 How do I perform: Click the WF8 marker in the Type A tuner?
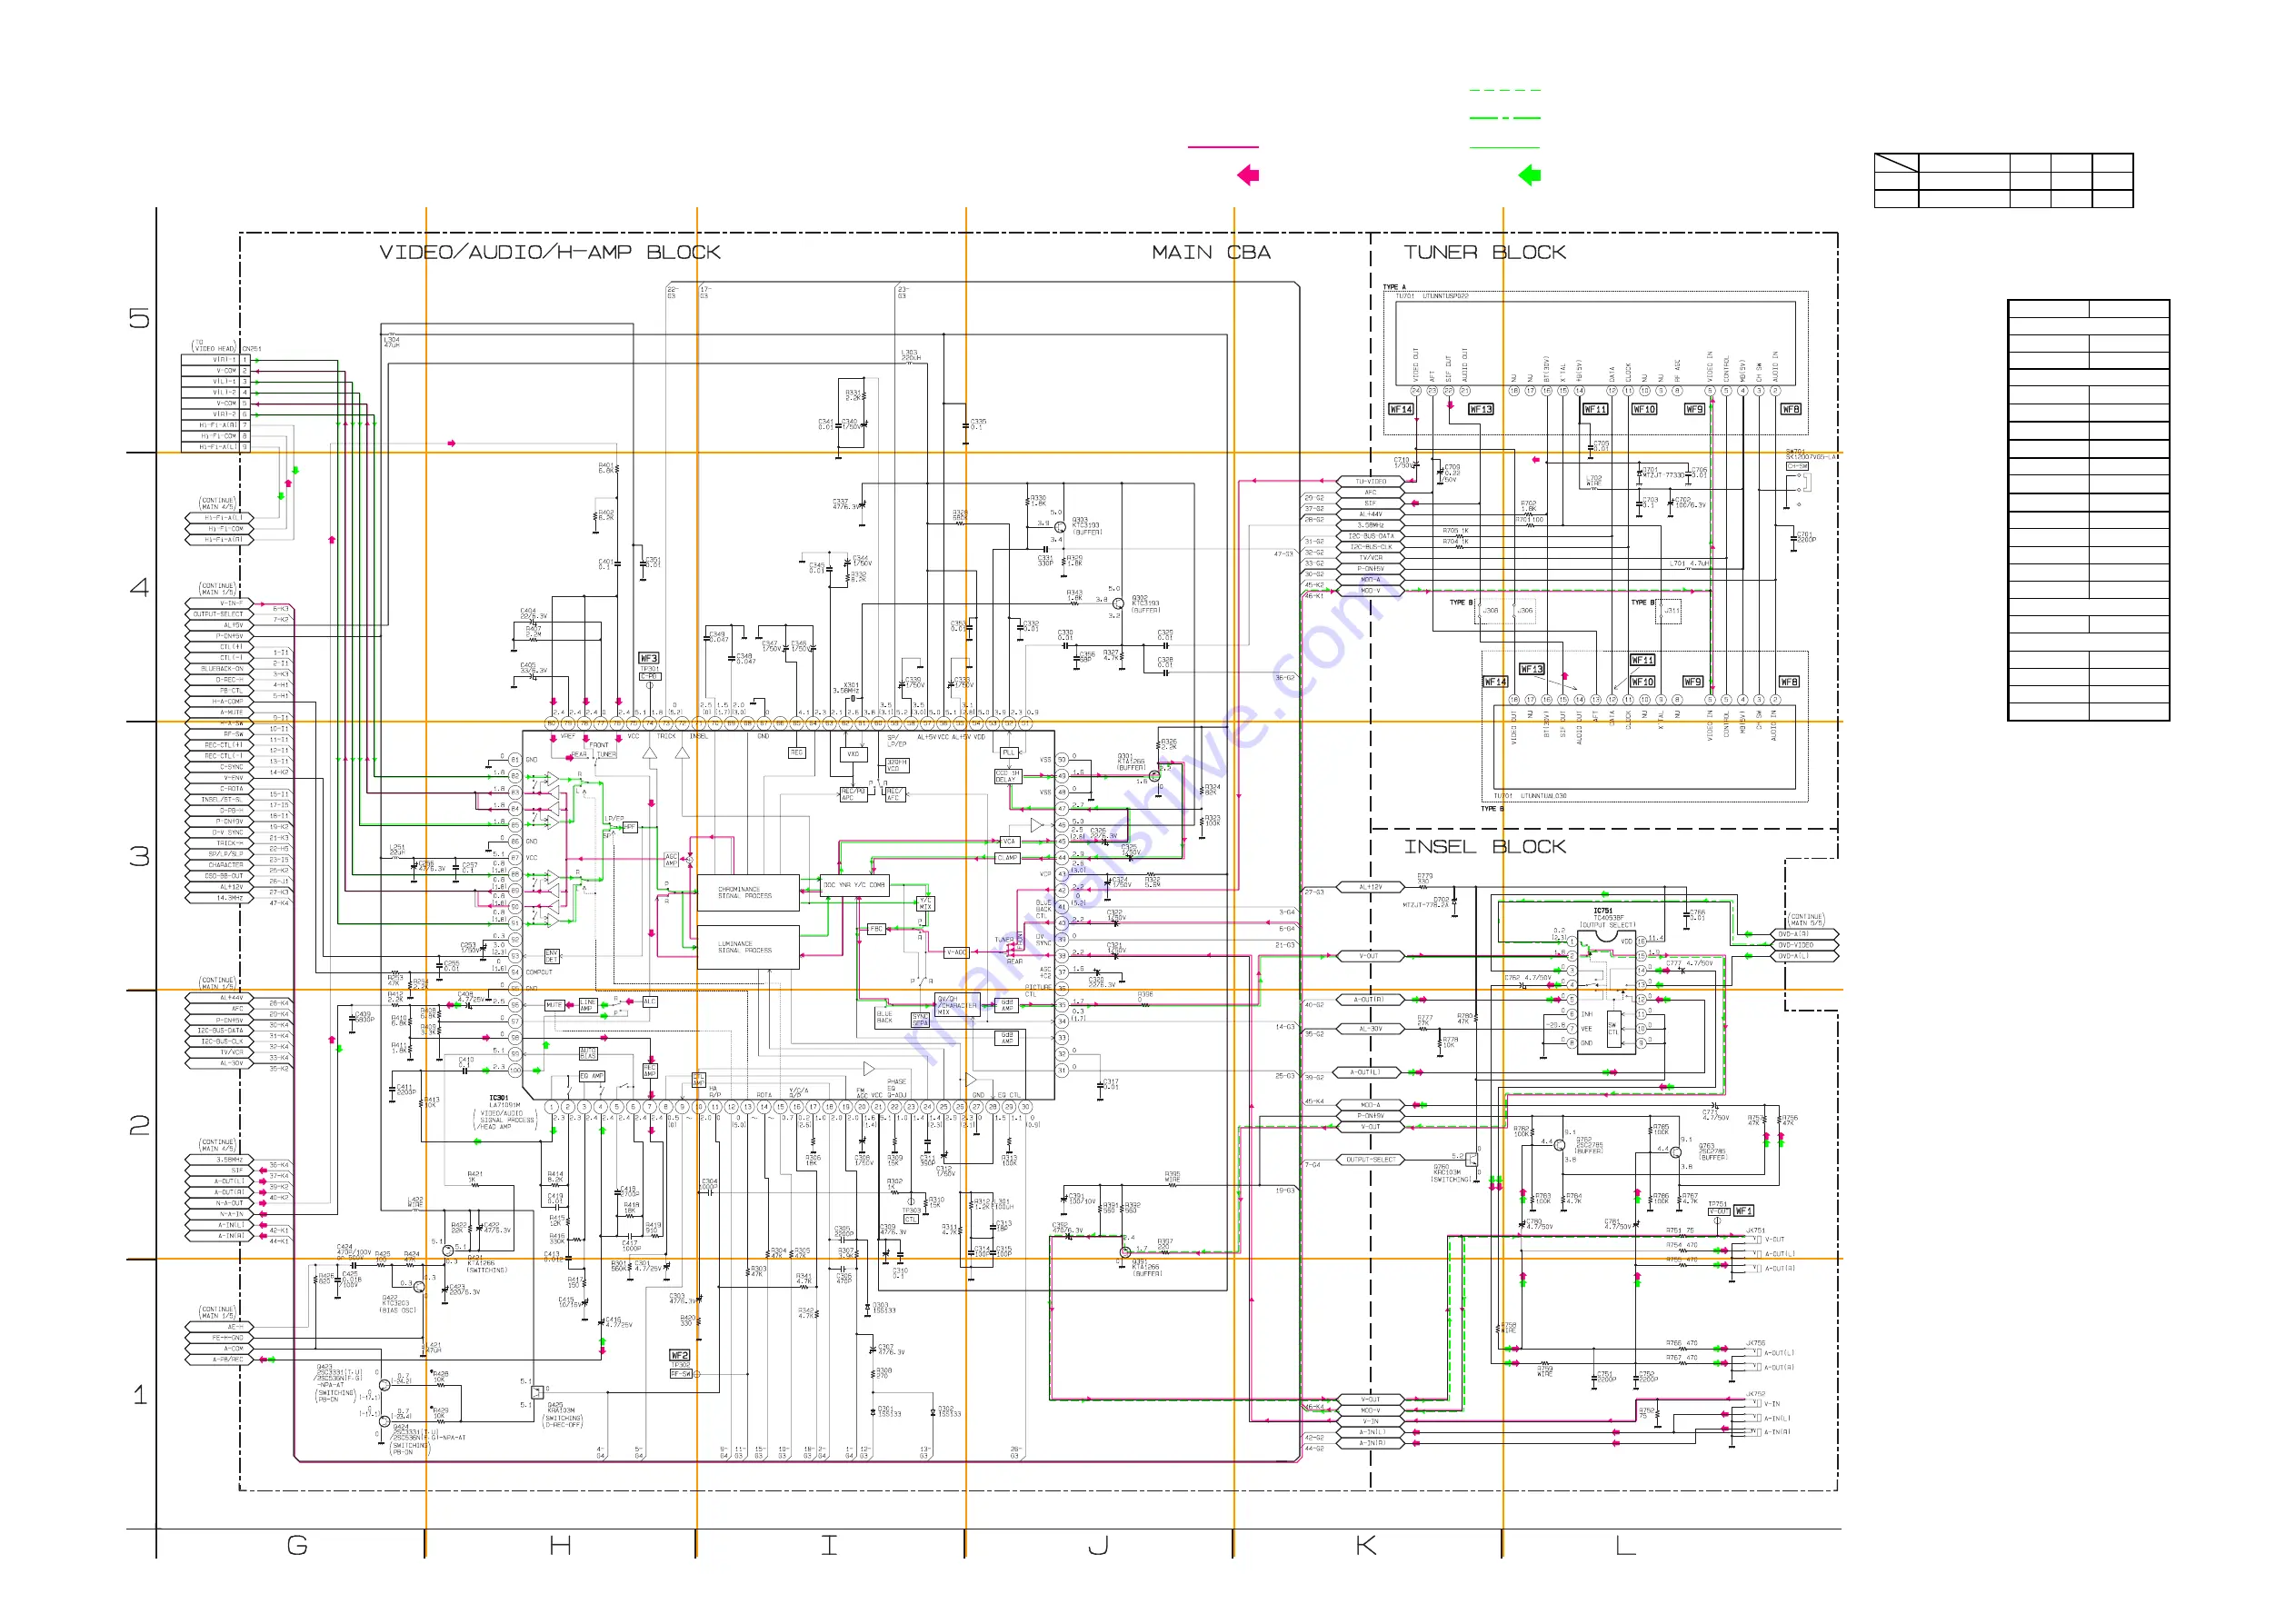[1790, 409]
